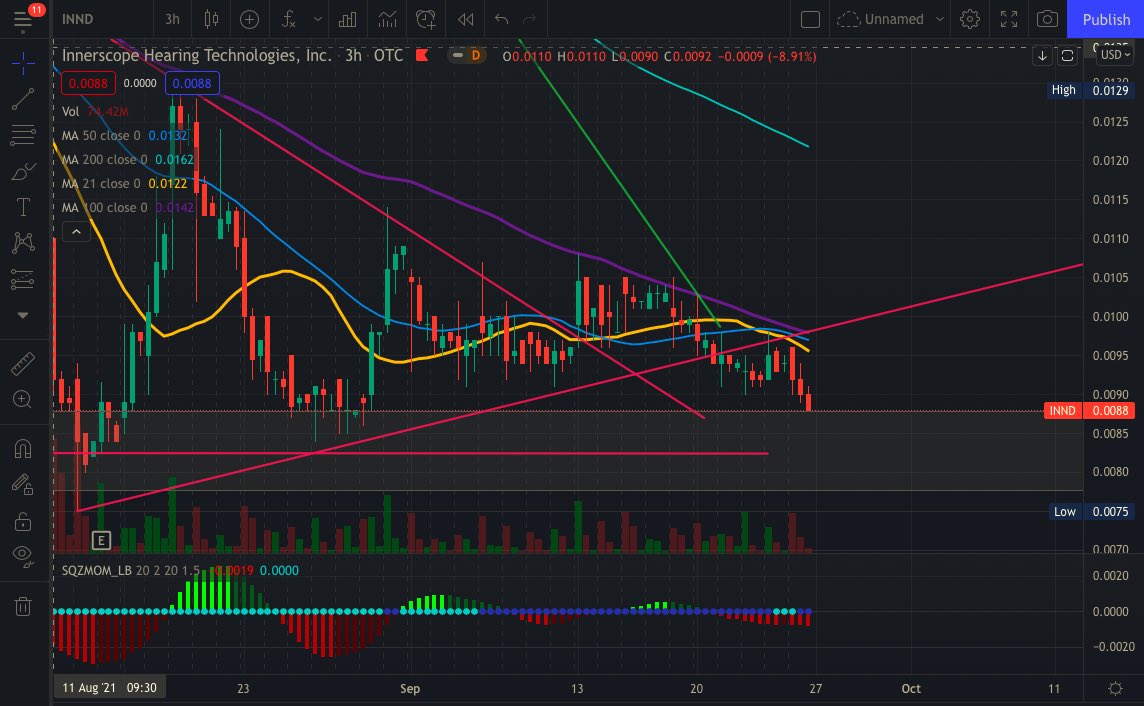Click the Publish button
Screen dimensions: 1144x706
pyautogui.click(x=1105, y=19)
